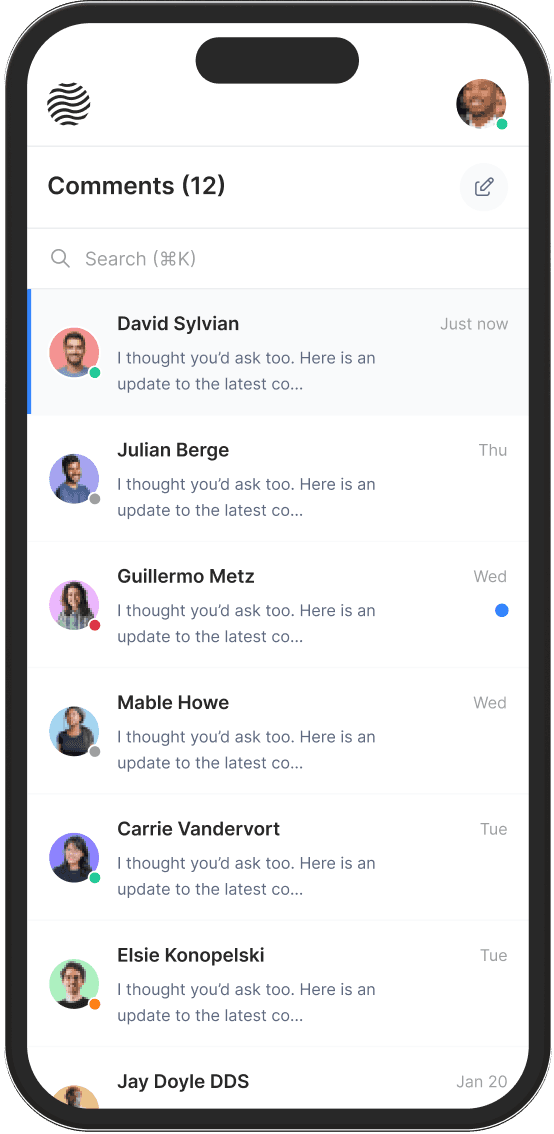The image size is (554, 1134).
Task: Open David Sylvian's comment
Action: point(278,352)
